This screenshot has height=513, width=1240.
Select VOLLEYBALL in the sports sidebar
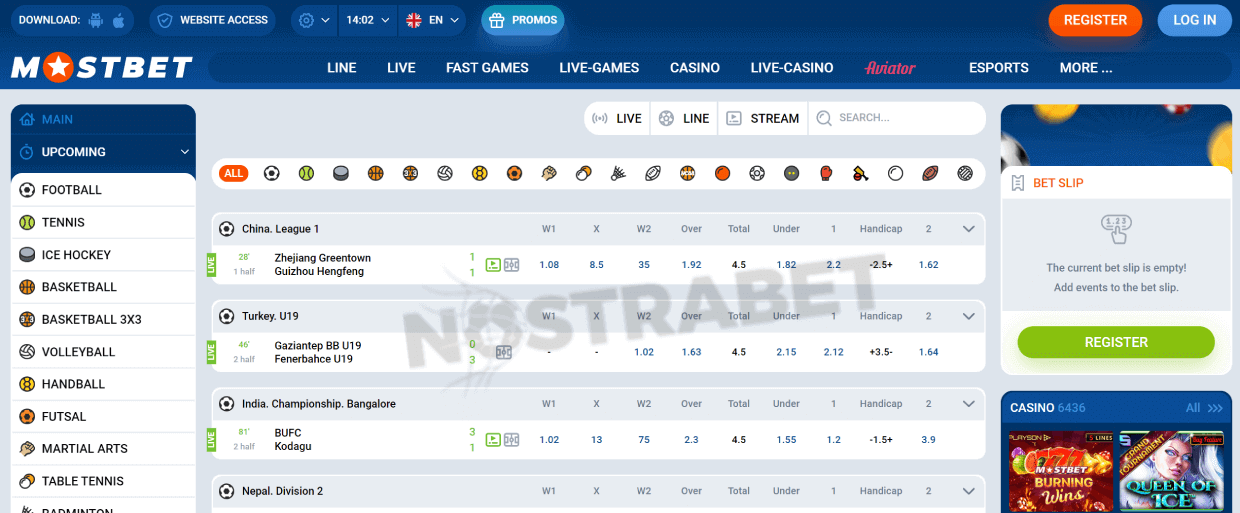103,352
